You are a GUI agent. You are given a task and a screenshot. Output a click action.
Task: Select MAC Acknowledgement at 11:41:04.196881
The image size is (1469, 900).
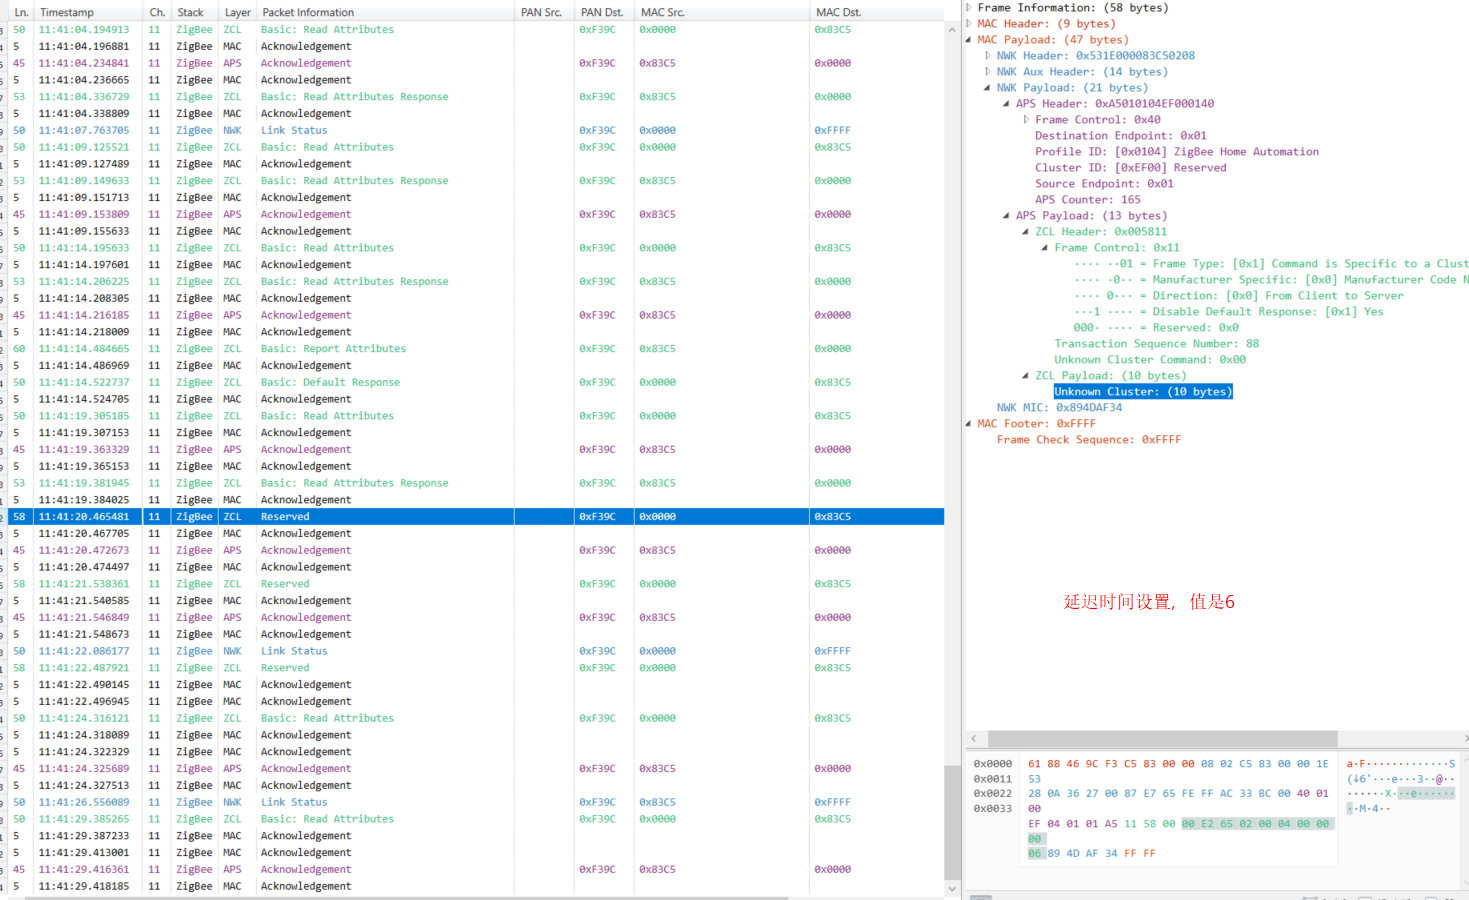pyautogui.click(x=476, y=47)
